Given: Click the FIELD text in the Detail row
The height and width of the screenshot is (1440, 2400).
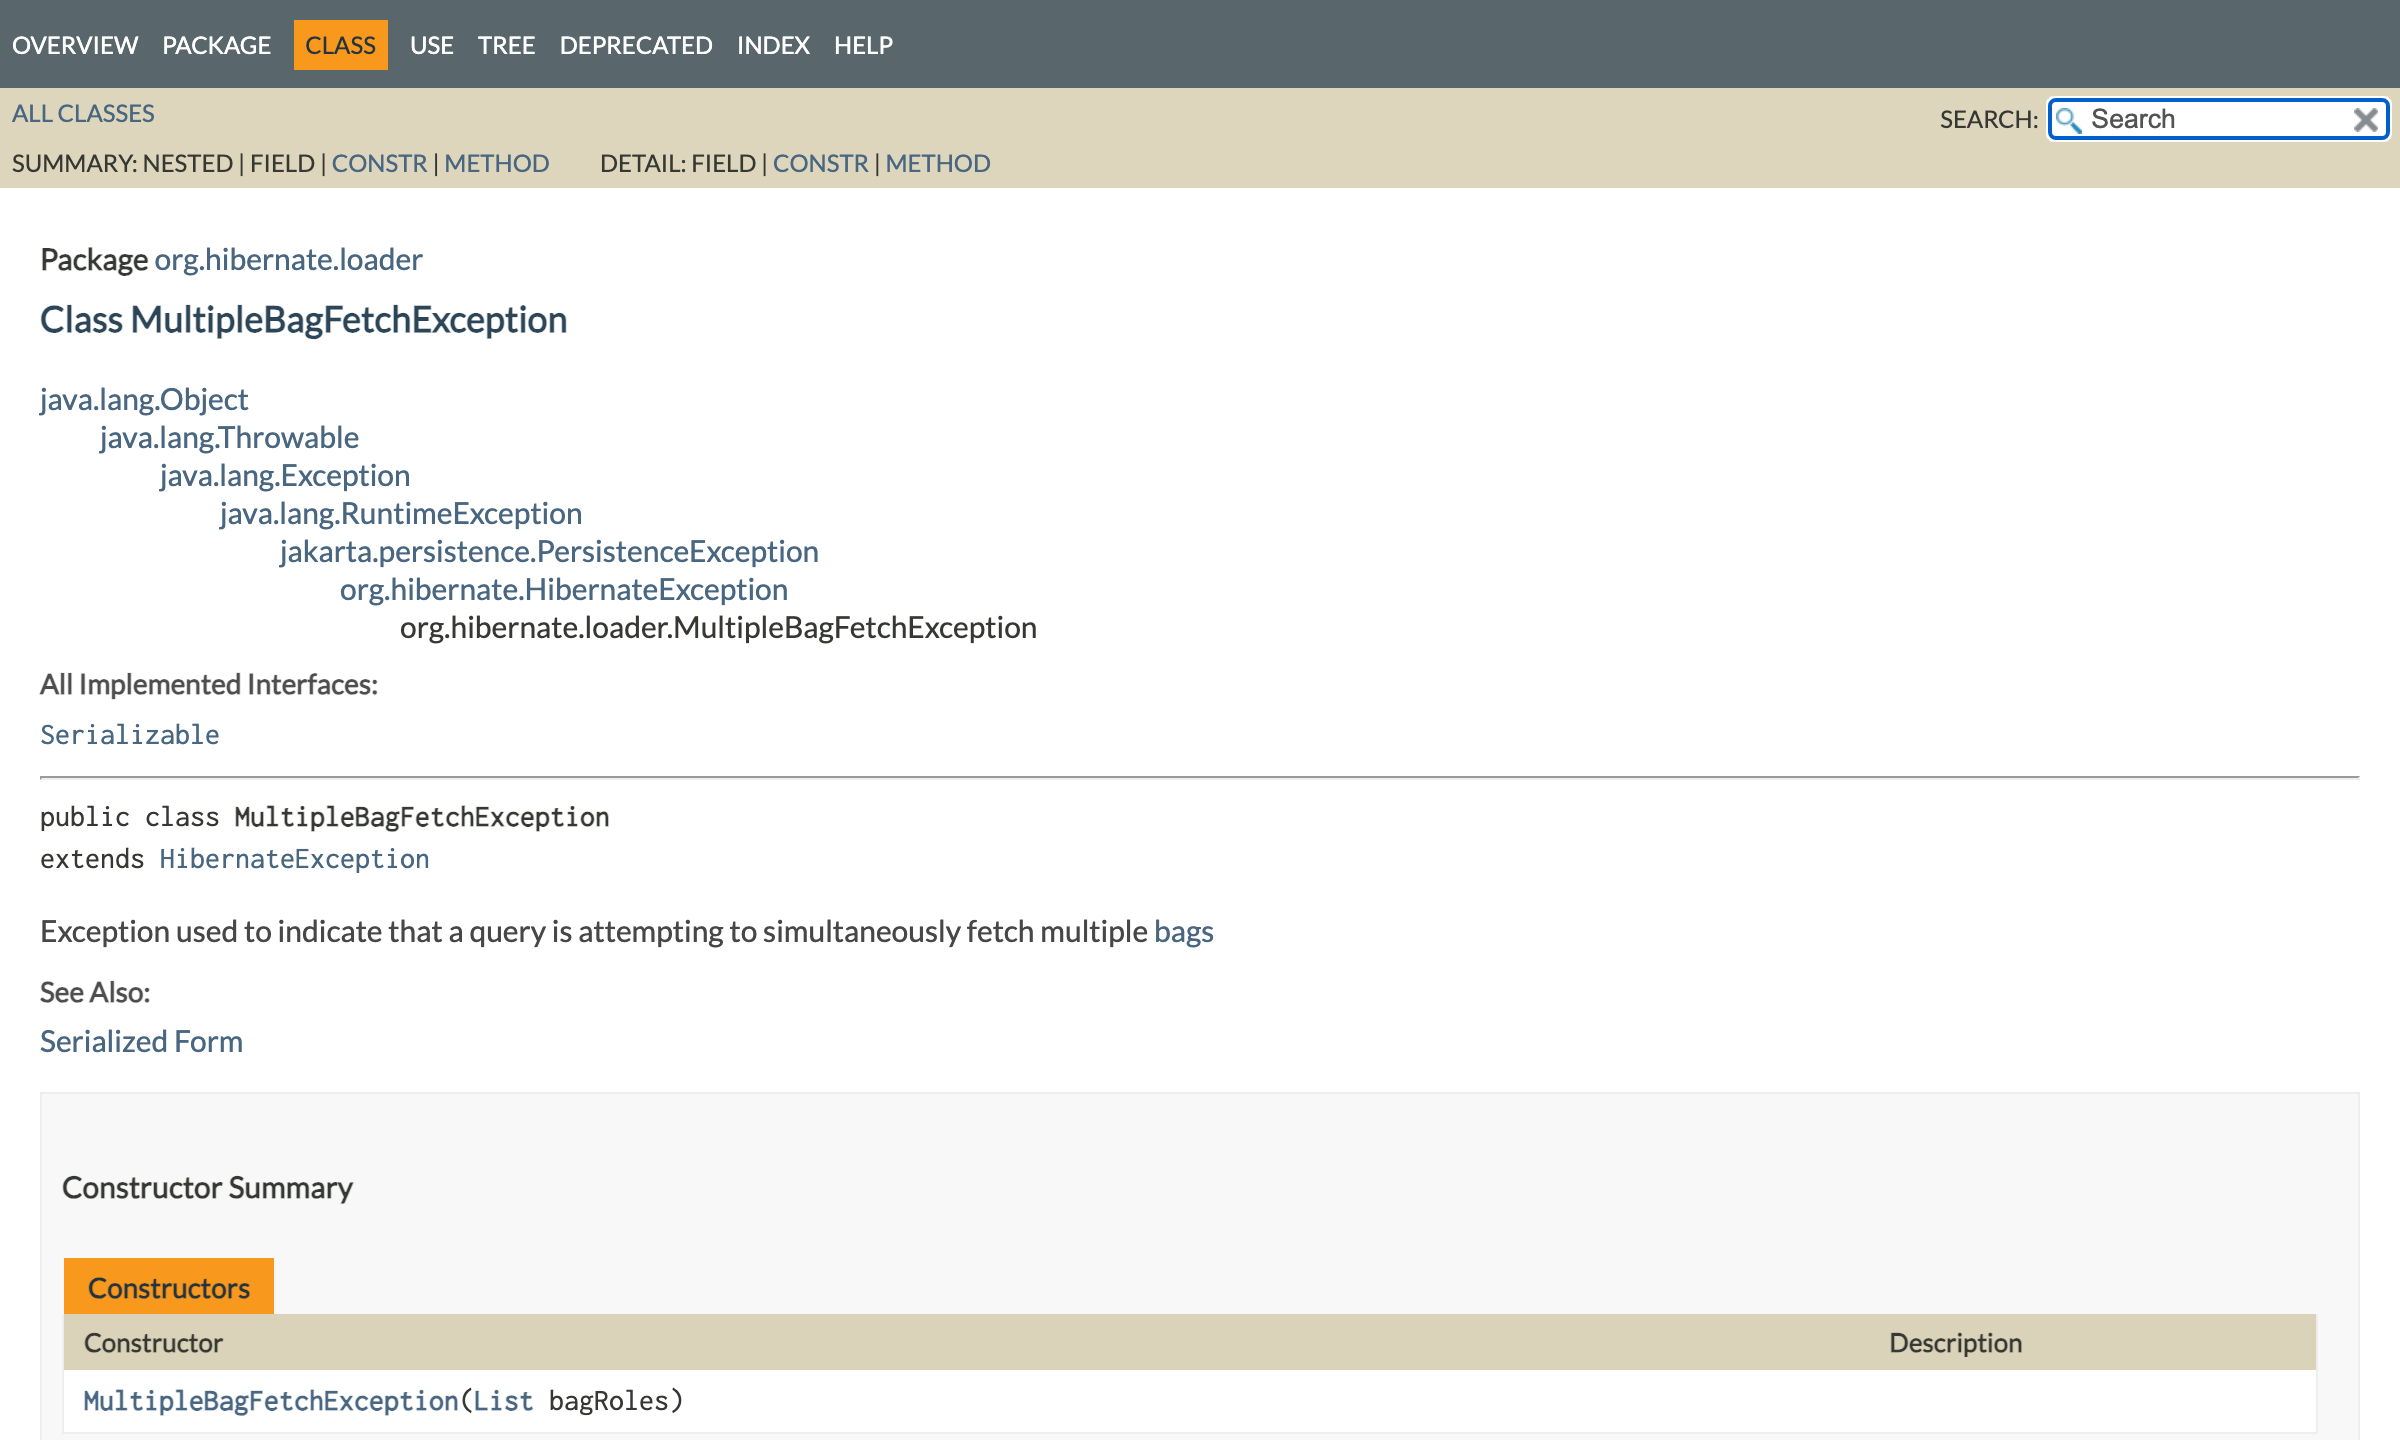Looking at the screenshot, I should click(x=723, y=163).
